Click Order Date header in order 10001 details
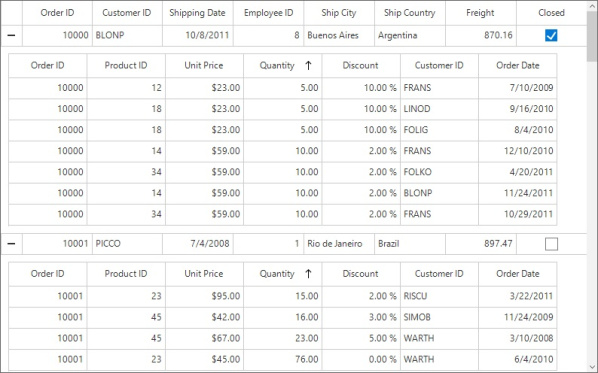 pos(518,274)
